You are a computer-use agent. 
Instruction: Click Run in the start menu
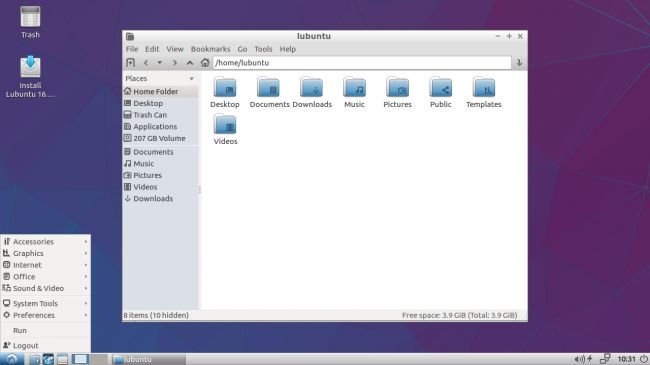(46, 331)
